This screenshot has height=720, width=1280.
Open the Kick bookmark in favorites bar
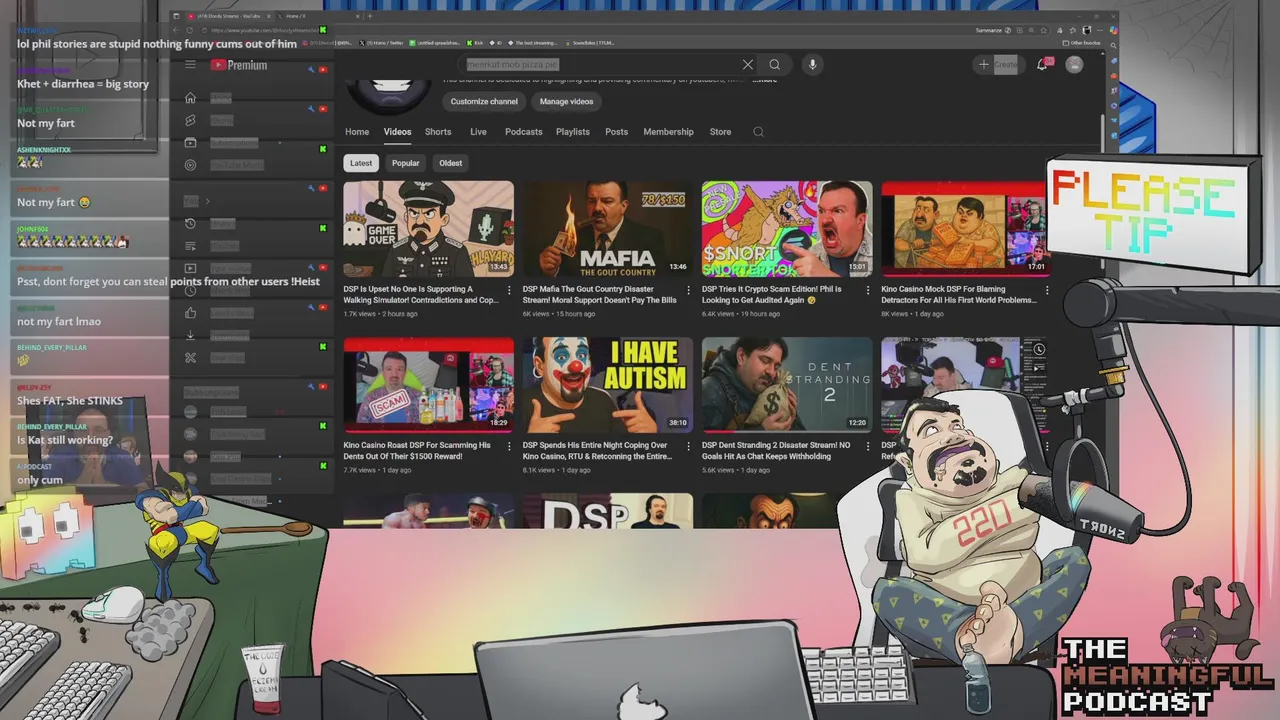pos(475,43)
